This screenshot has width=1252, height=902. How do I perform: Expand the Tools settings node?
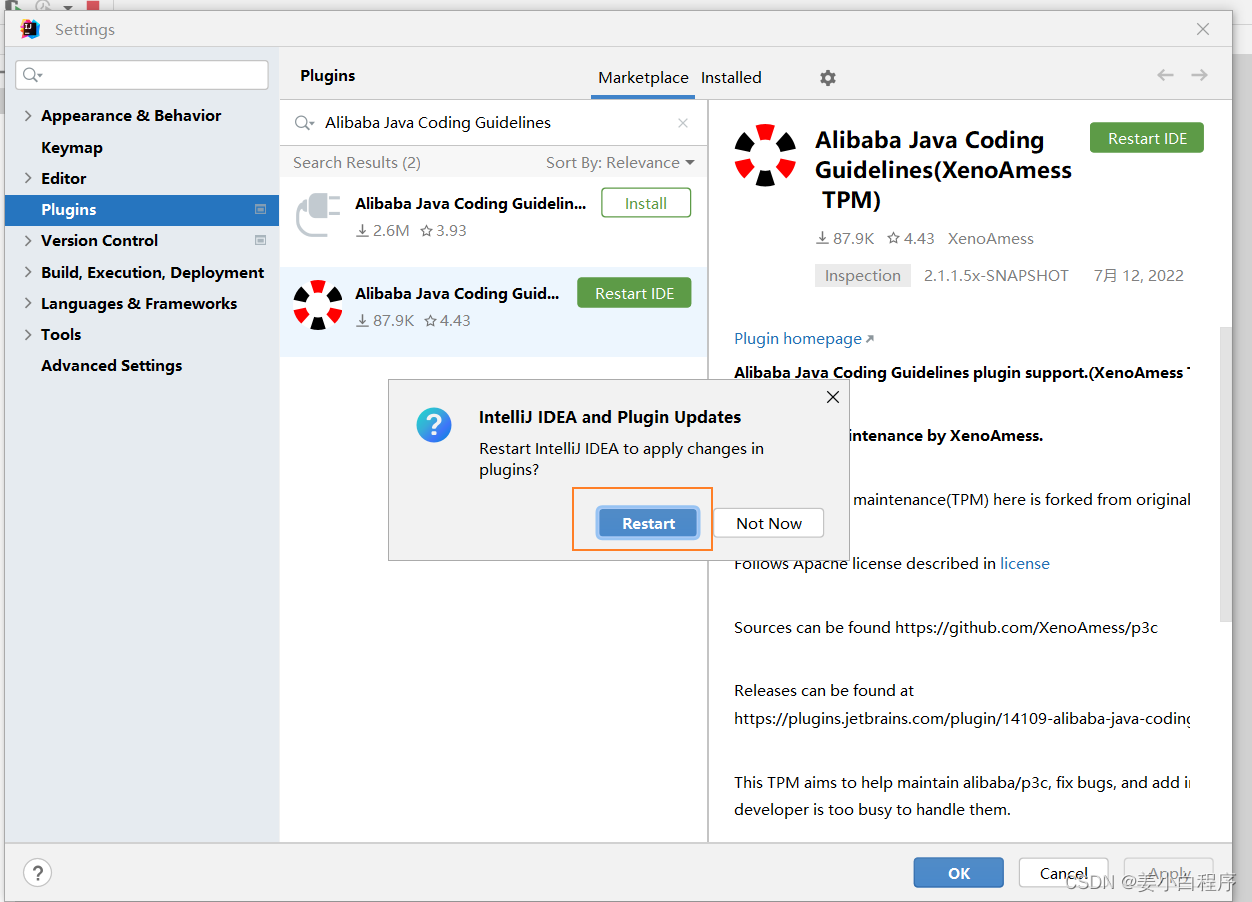[27, 334]
